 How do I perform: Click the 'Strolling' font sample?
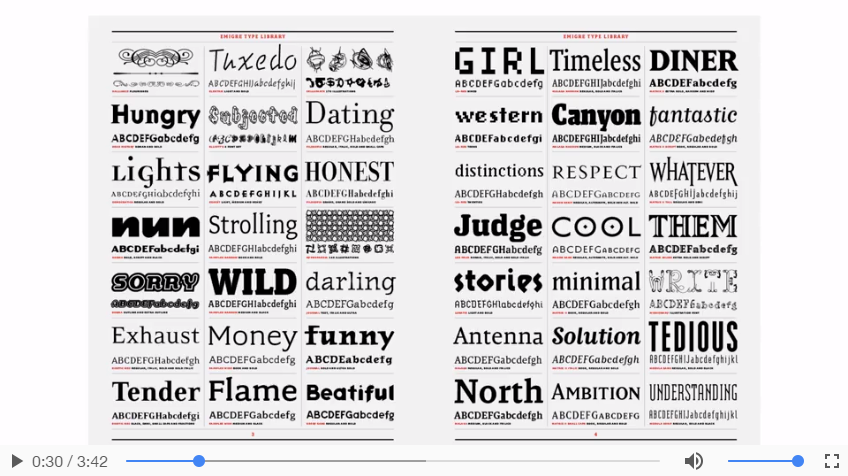(x=253, y=226)
